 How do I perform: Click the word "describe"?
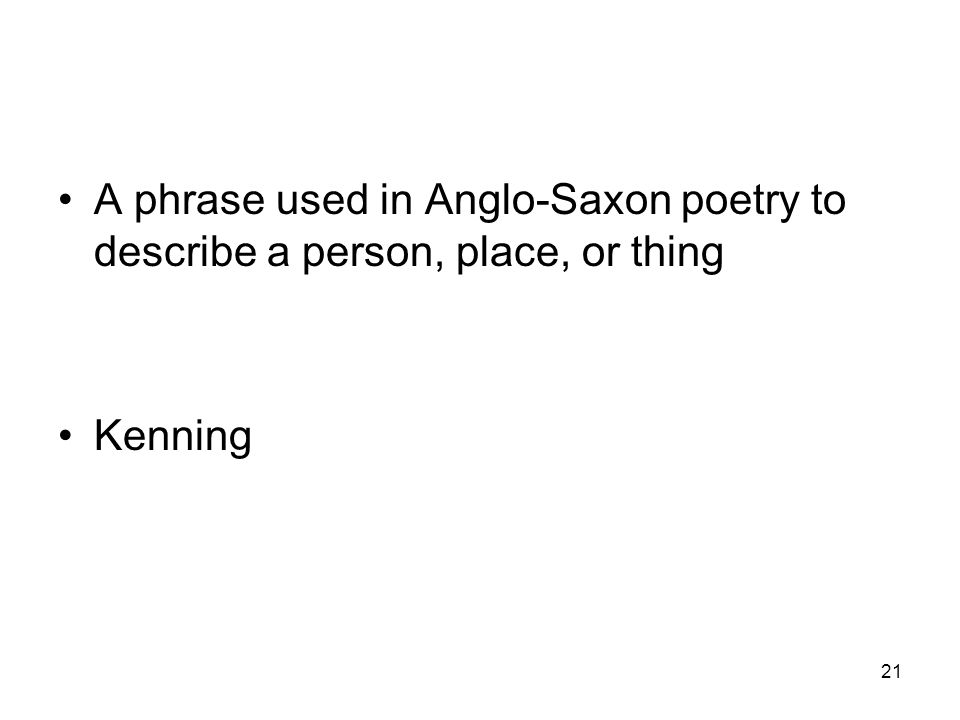pos(175,252)
